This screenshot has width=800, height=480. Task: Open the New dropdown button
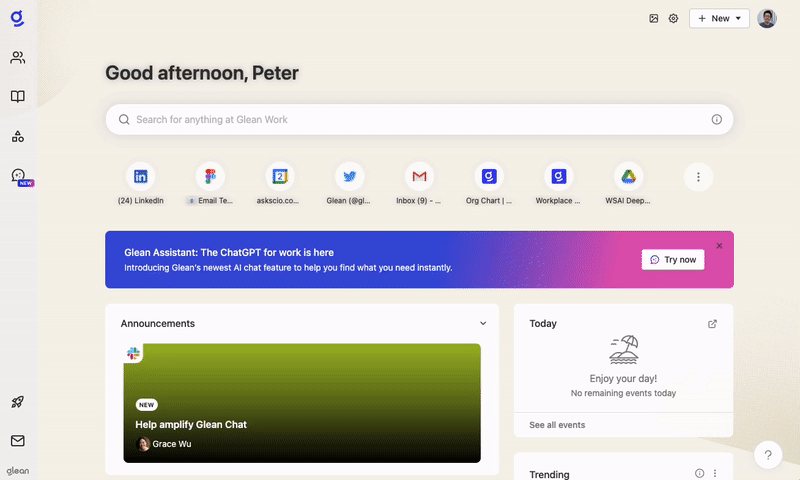pos(719,18)
